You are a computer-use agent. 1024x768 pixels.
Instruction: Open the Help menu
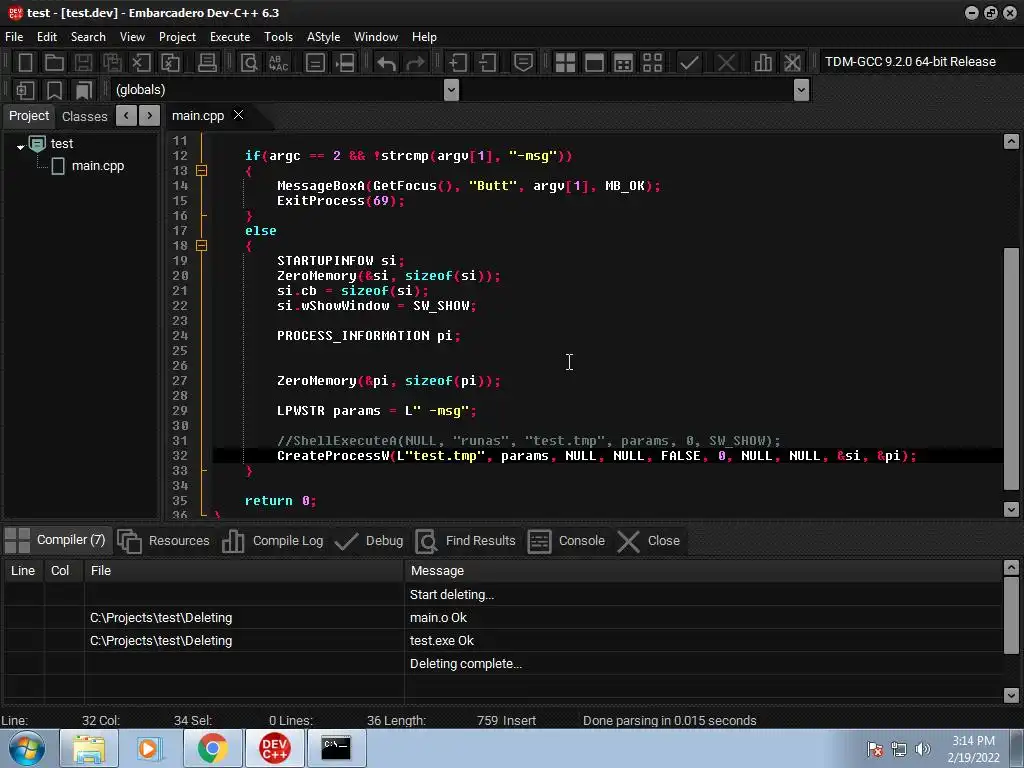point(424,37)
